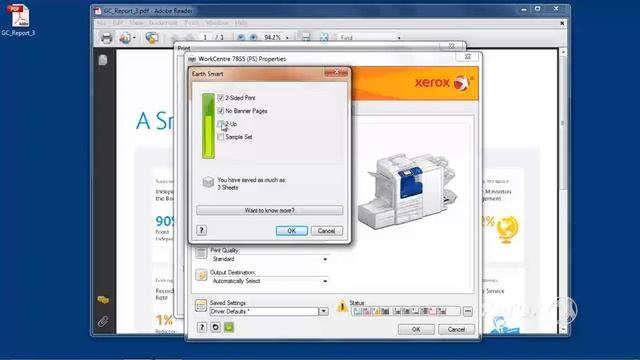Open the Attachments paperclip panel

click(103, 321)
